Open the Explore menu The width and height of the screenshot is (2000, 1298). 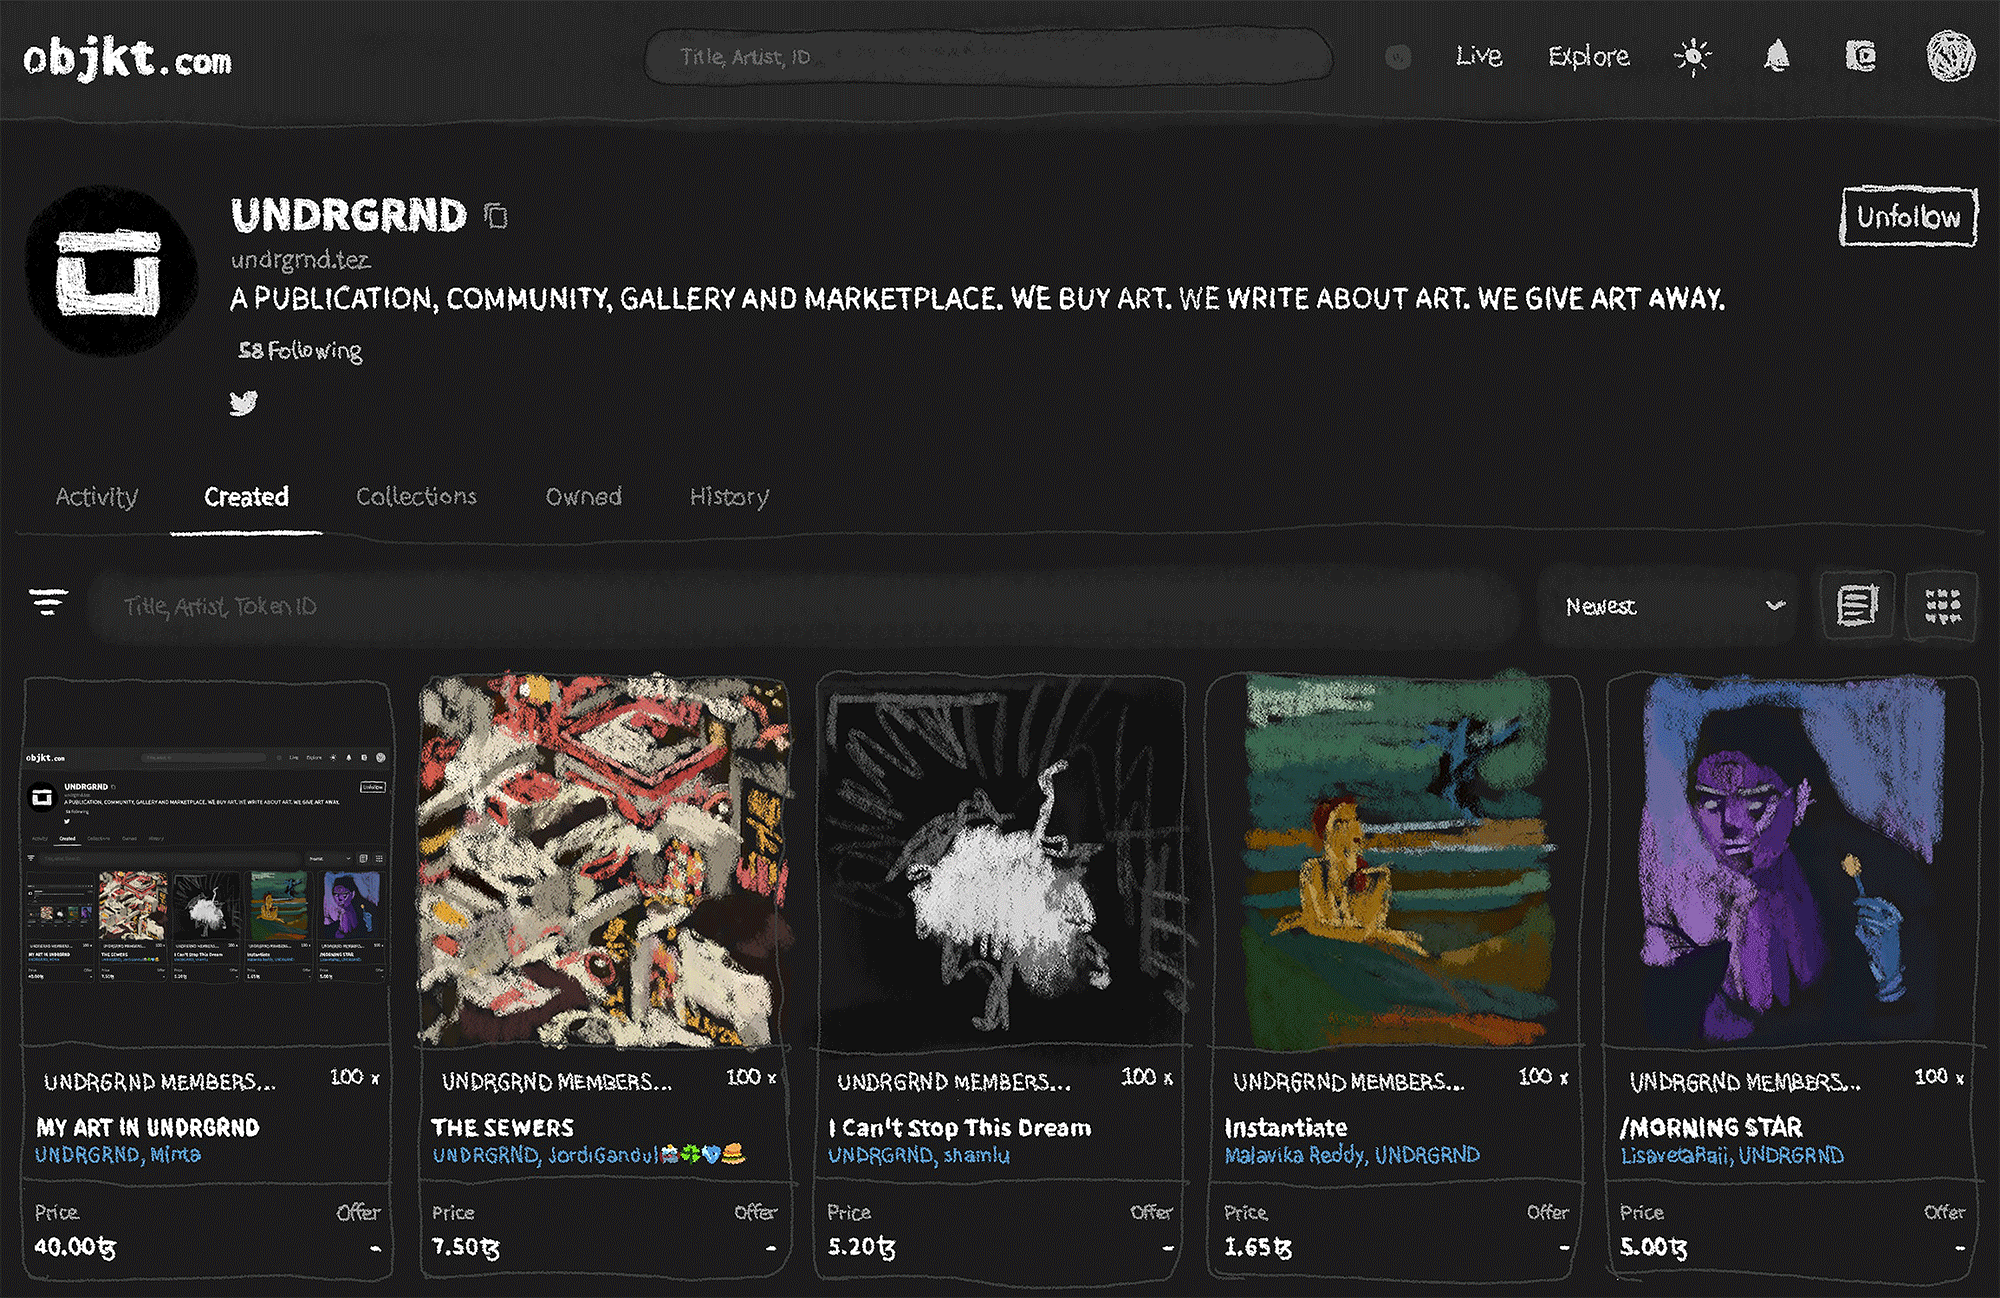point(1588,57)
